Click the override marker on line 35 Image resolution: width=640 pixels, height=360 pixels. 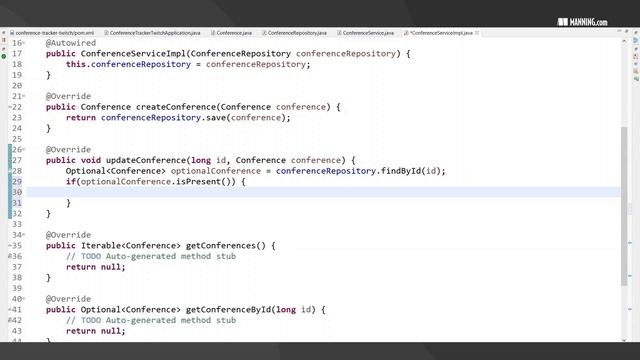coord(10,245)
